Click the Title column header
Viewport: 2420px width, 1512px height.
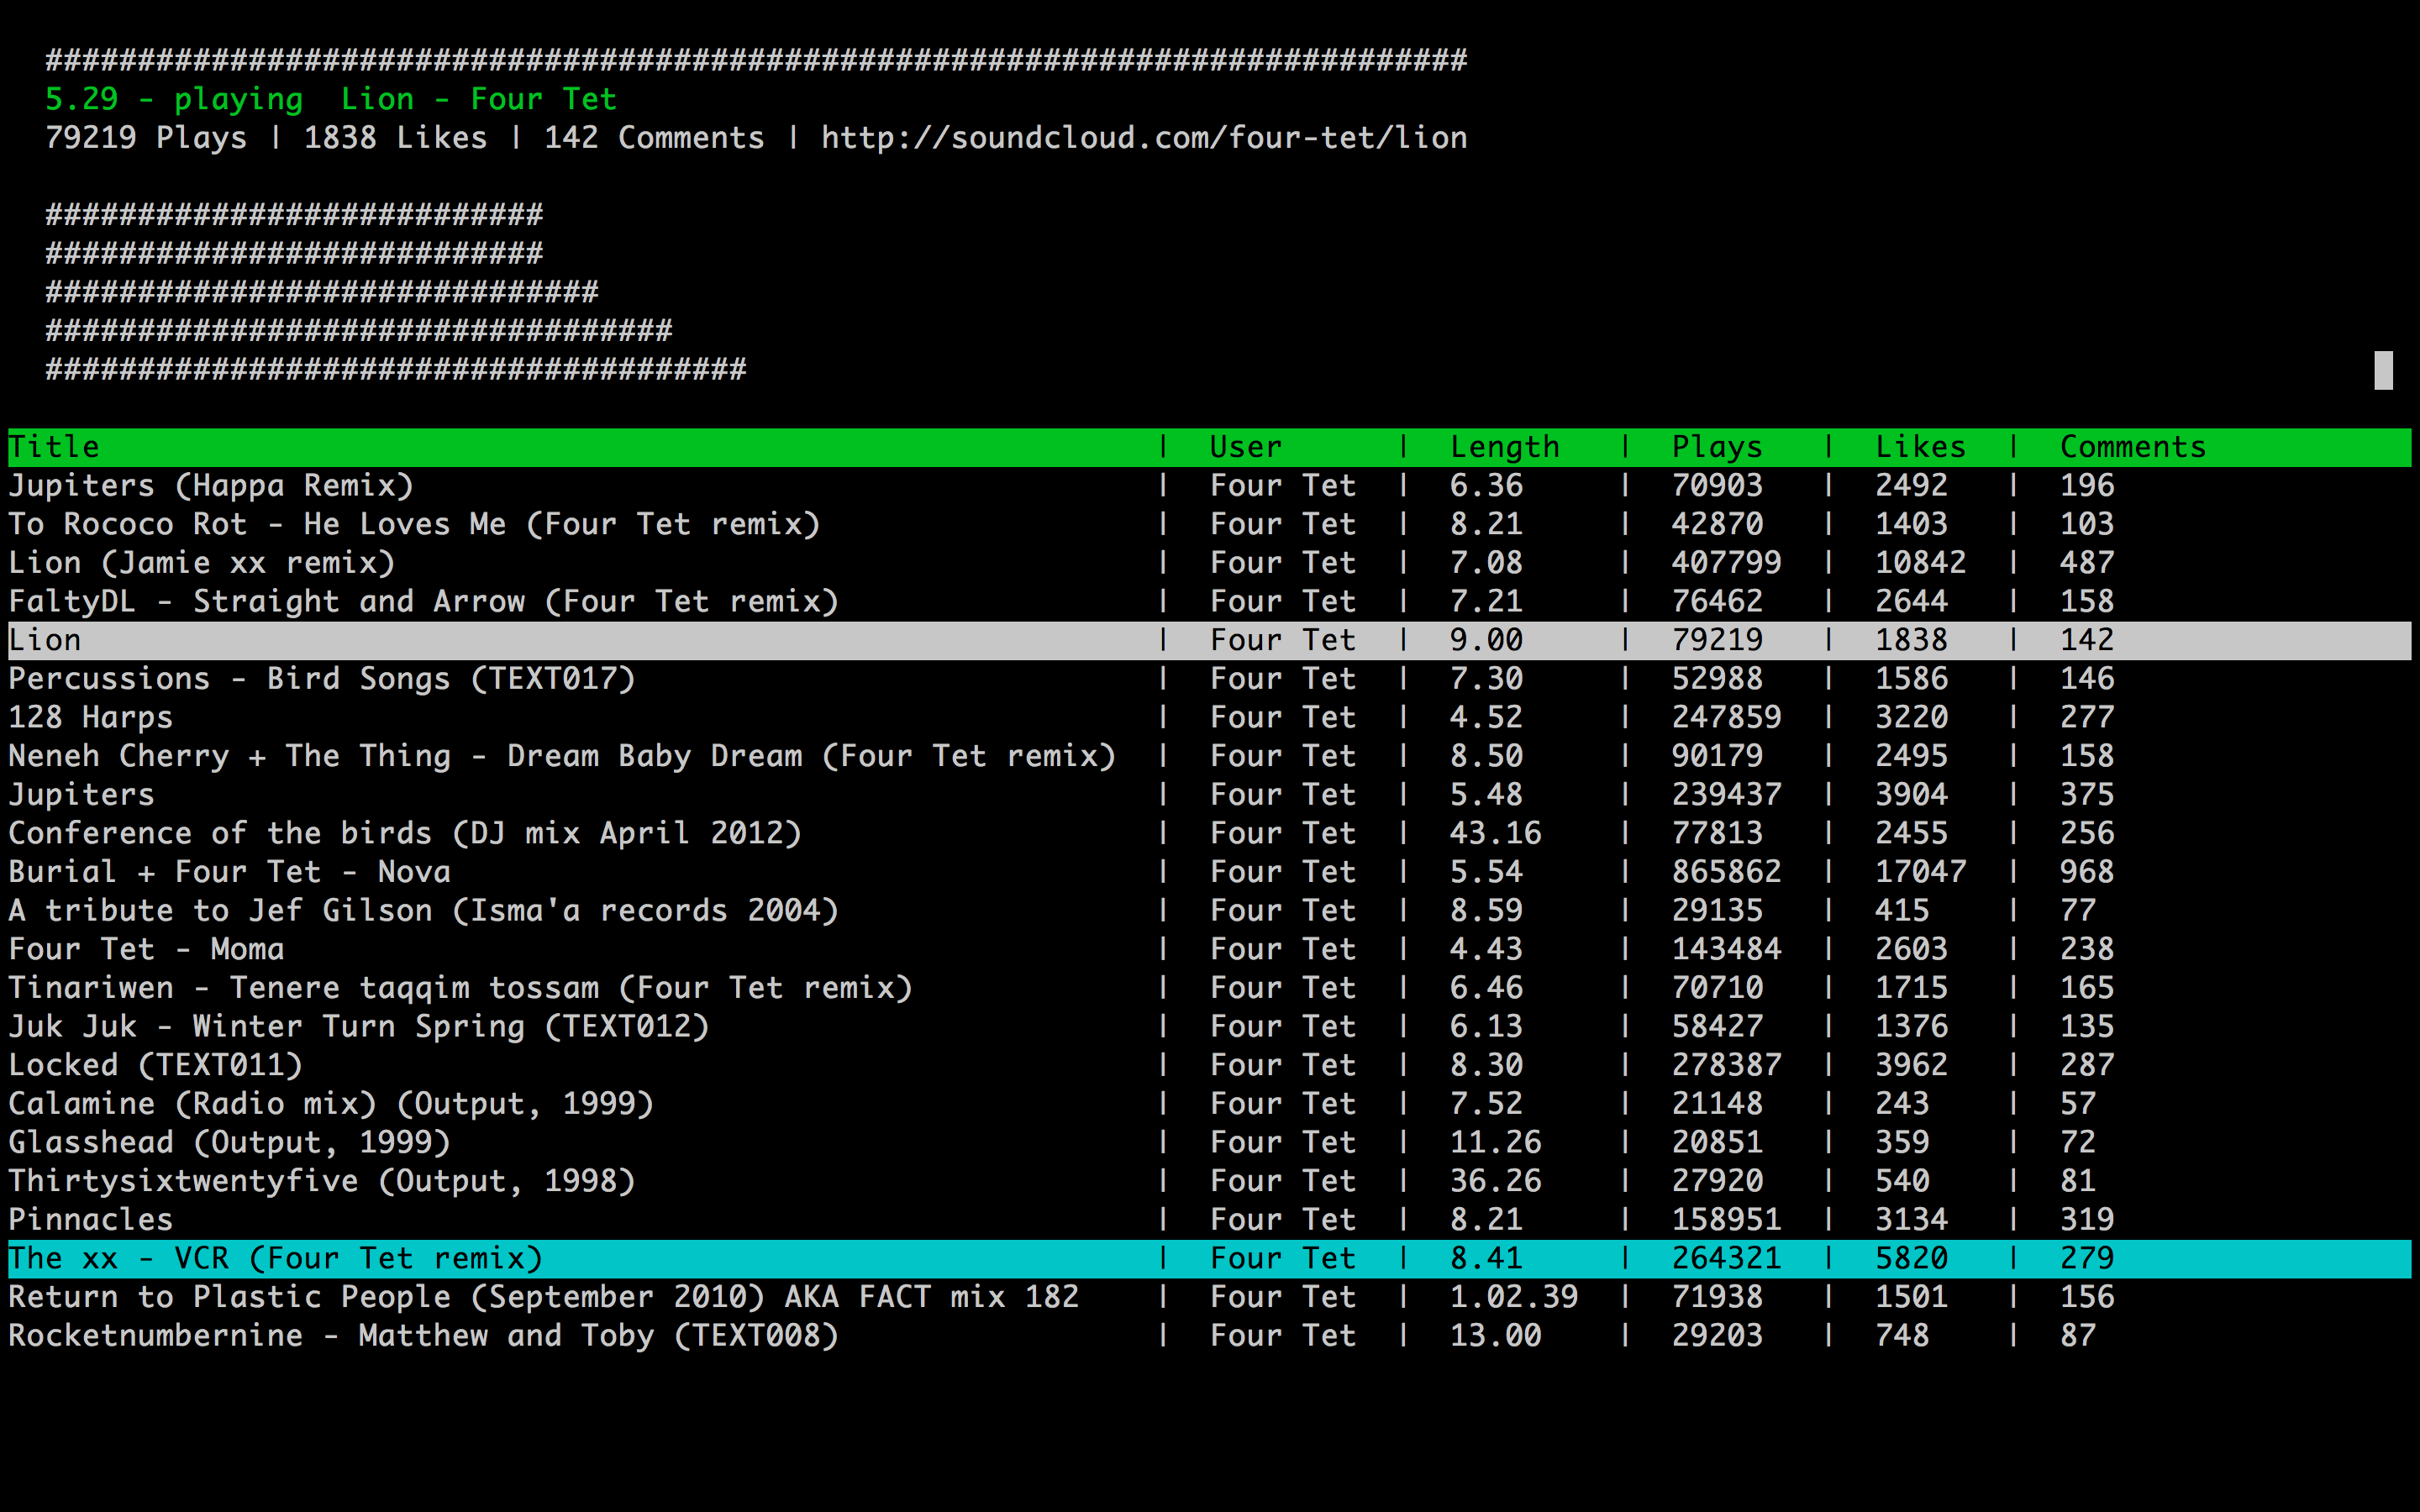tap(54, 447)
